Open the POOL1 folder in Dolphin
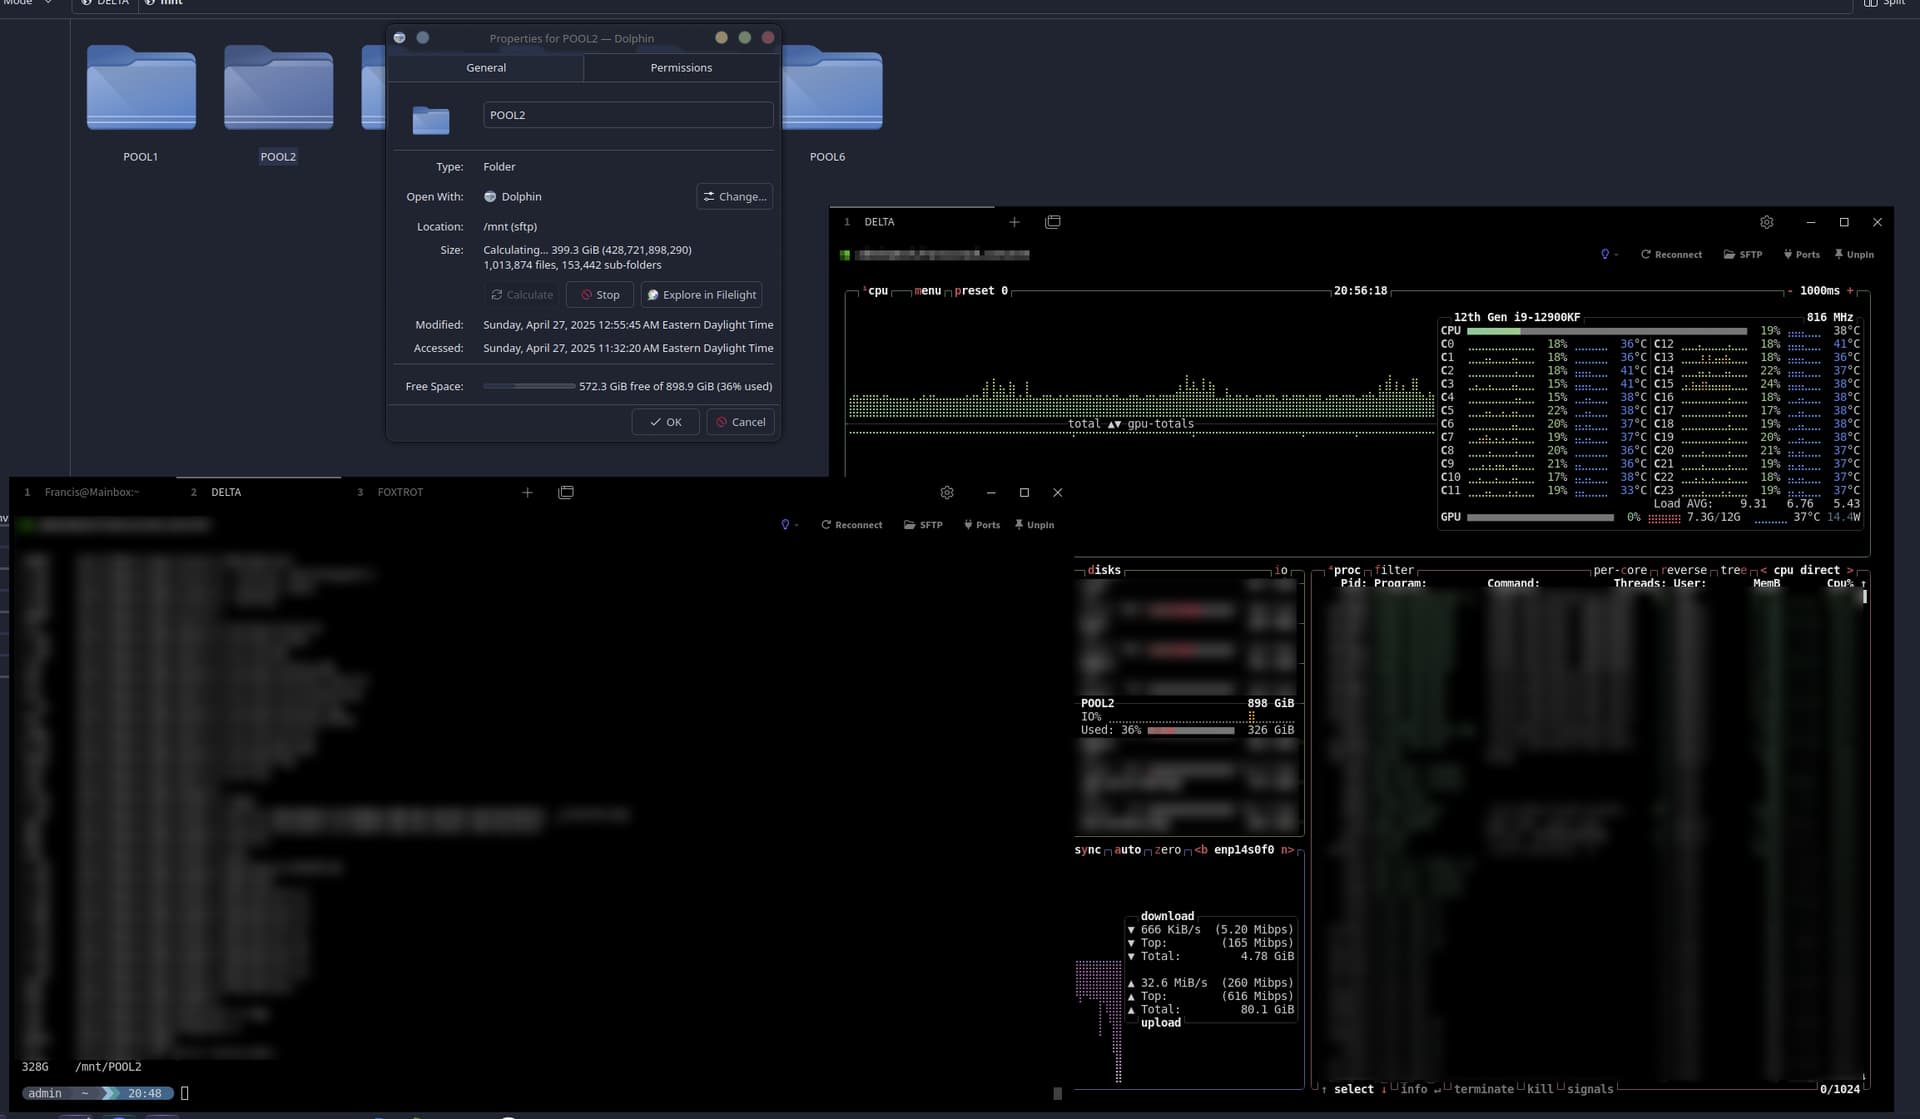 141,88
